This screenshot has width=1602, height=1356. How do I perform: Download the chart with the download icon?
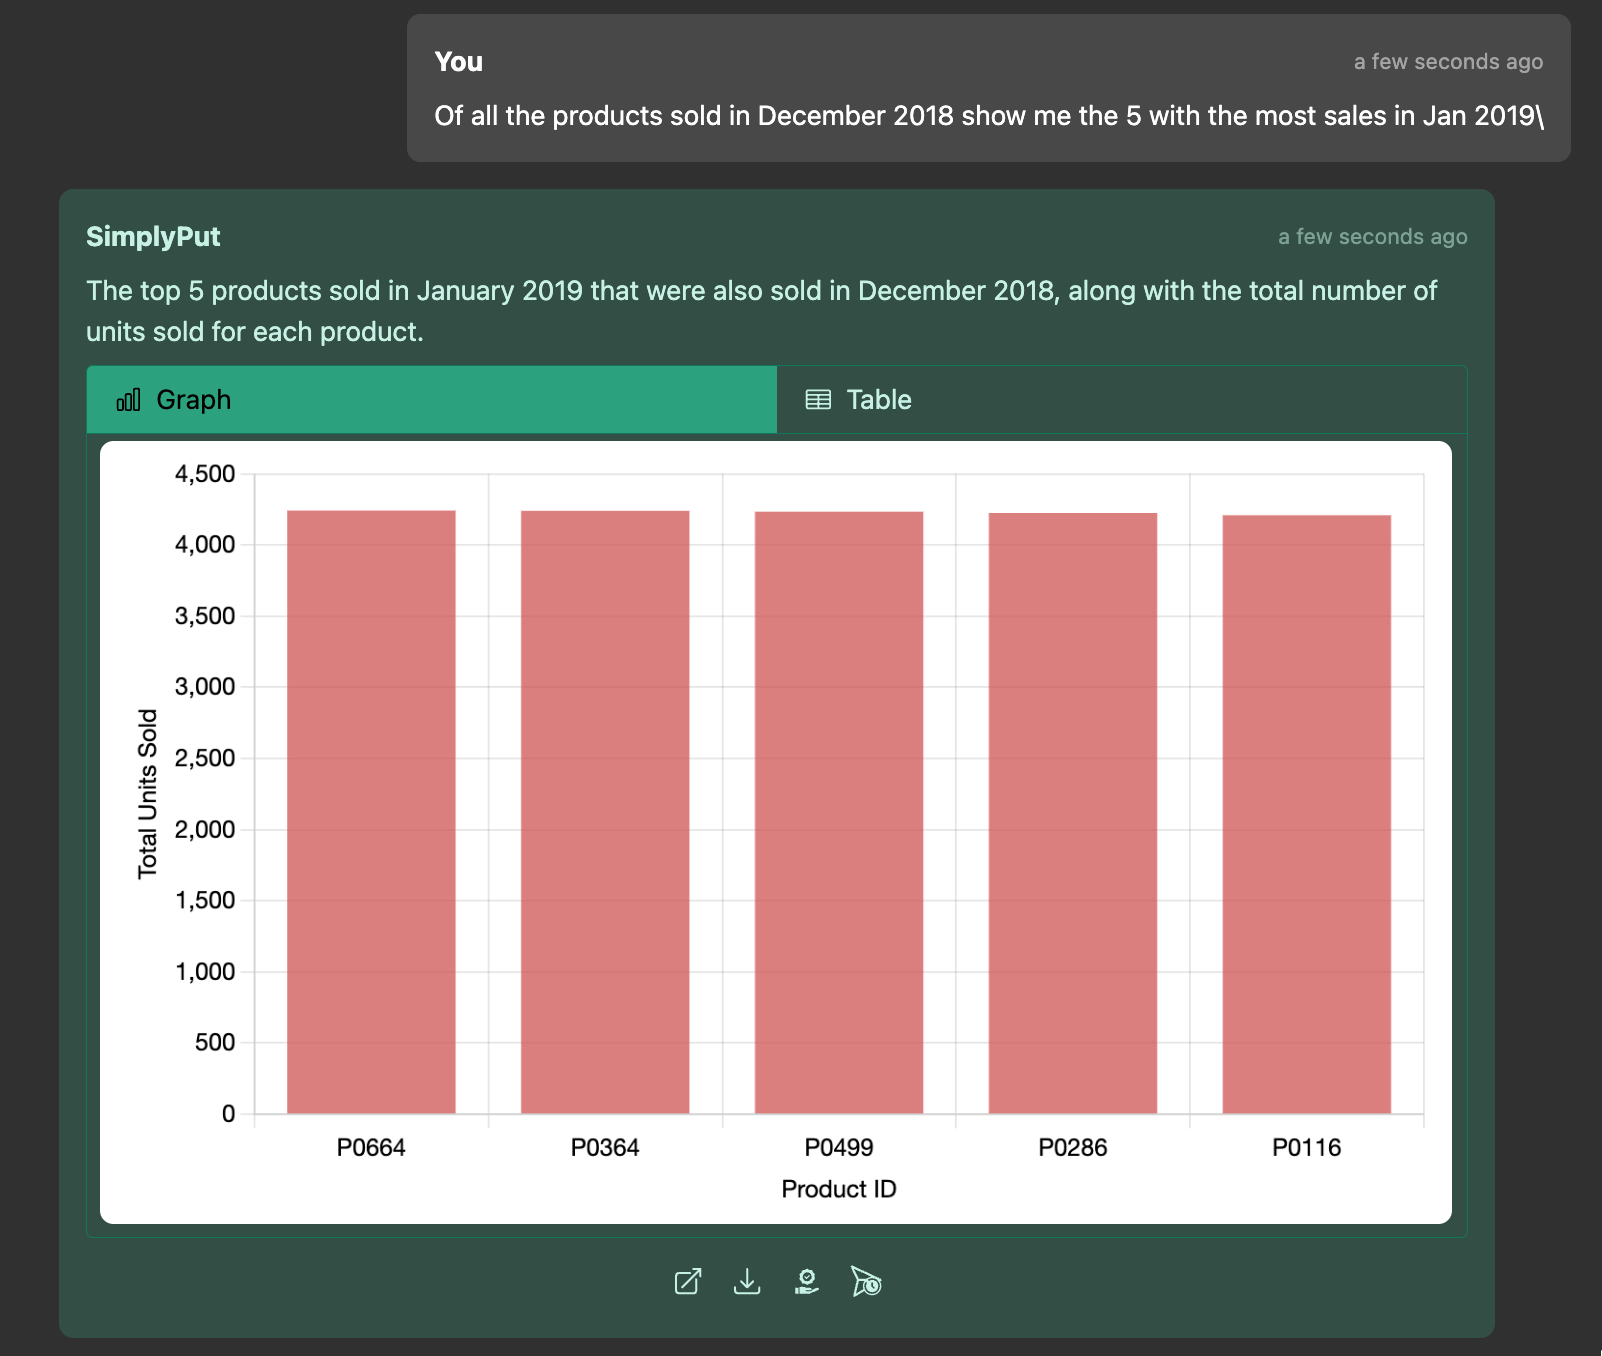747,1281
